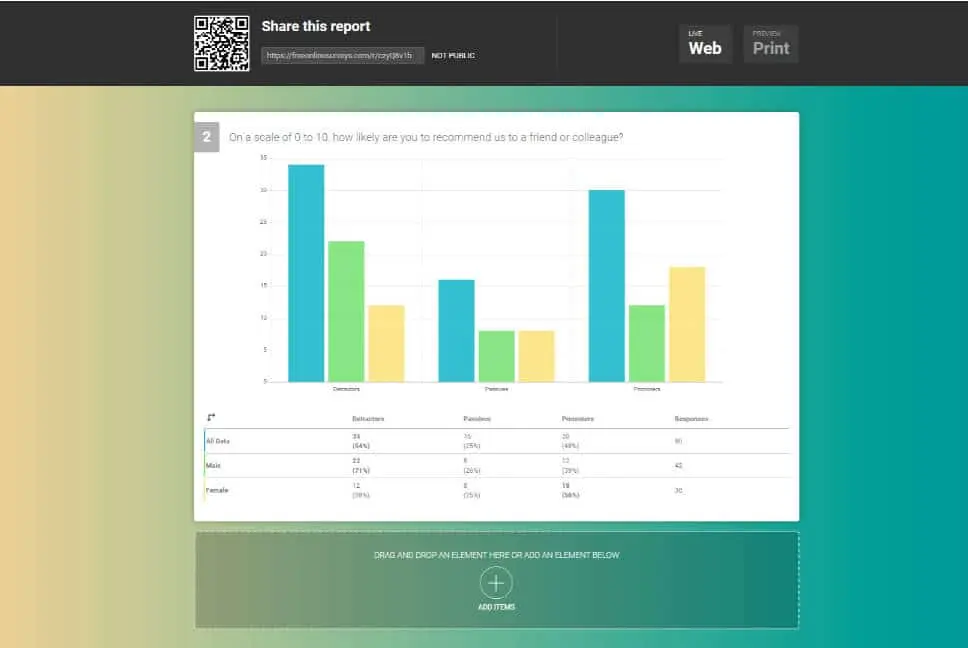The width and height of the screenshot is (968, 648).
Task: Click the yellow Promoters bar
Action: (687, 324)
